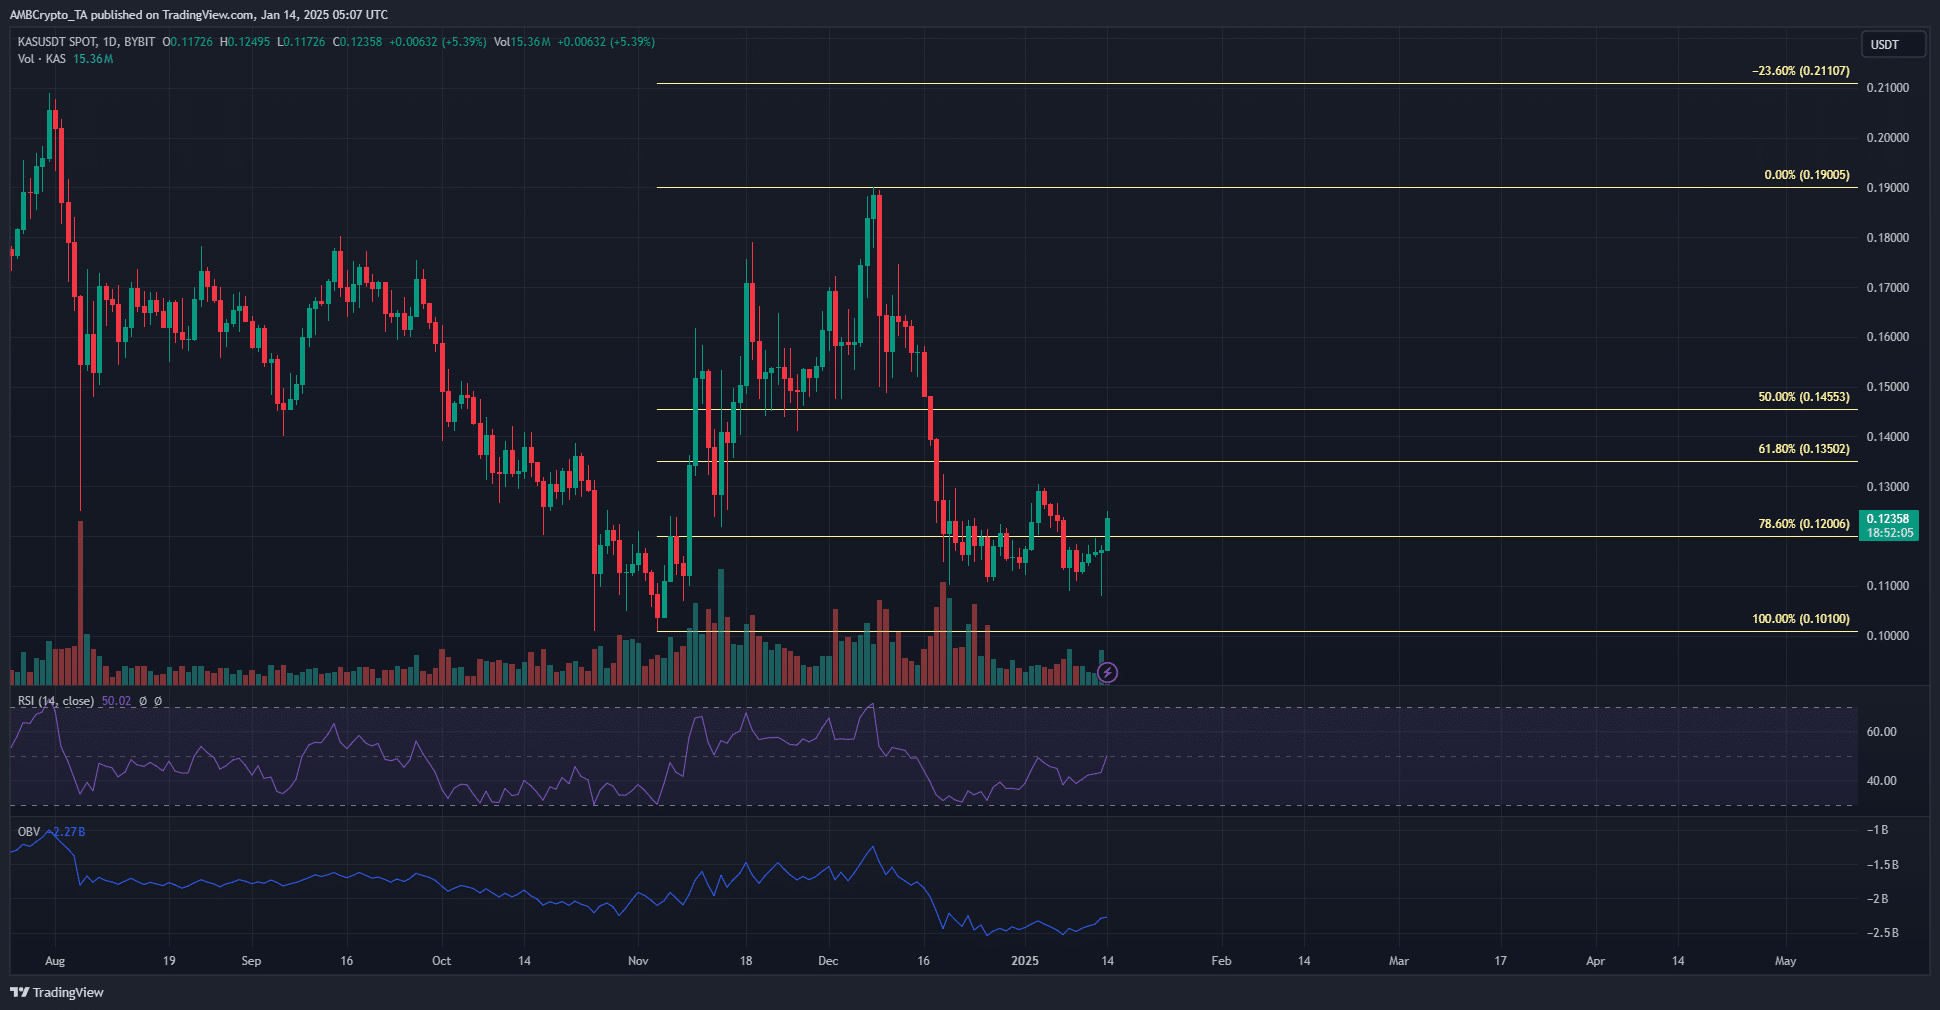Viewport: 1940px width, 1010px height.
Task: Click the OBV indicator legend label
Action: pyautogui.click(x=29, y=832)
